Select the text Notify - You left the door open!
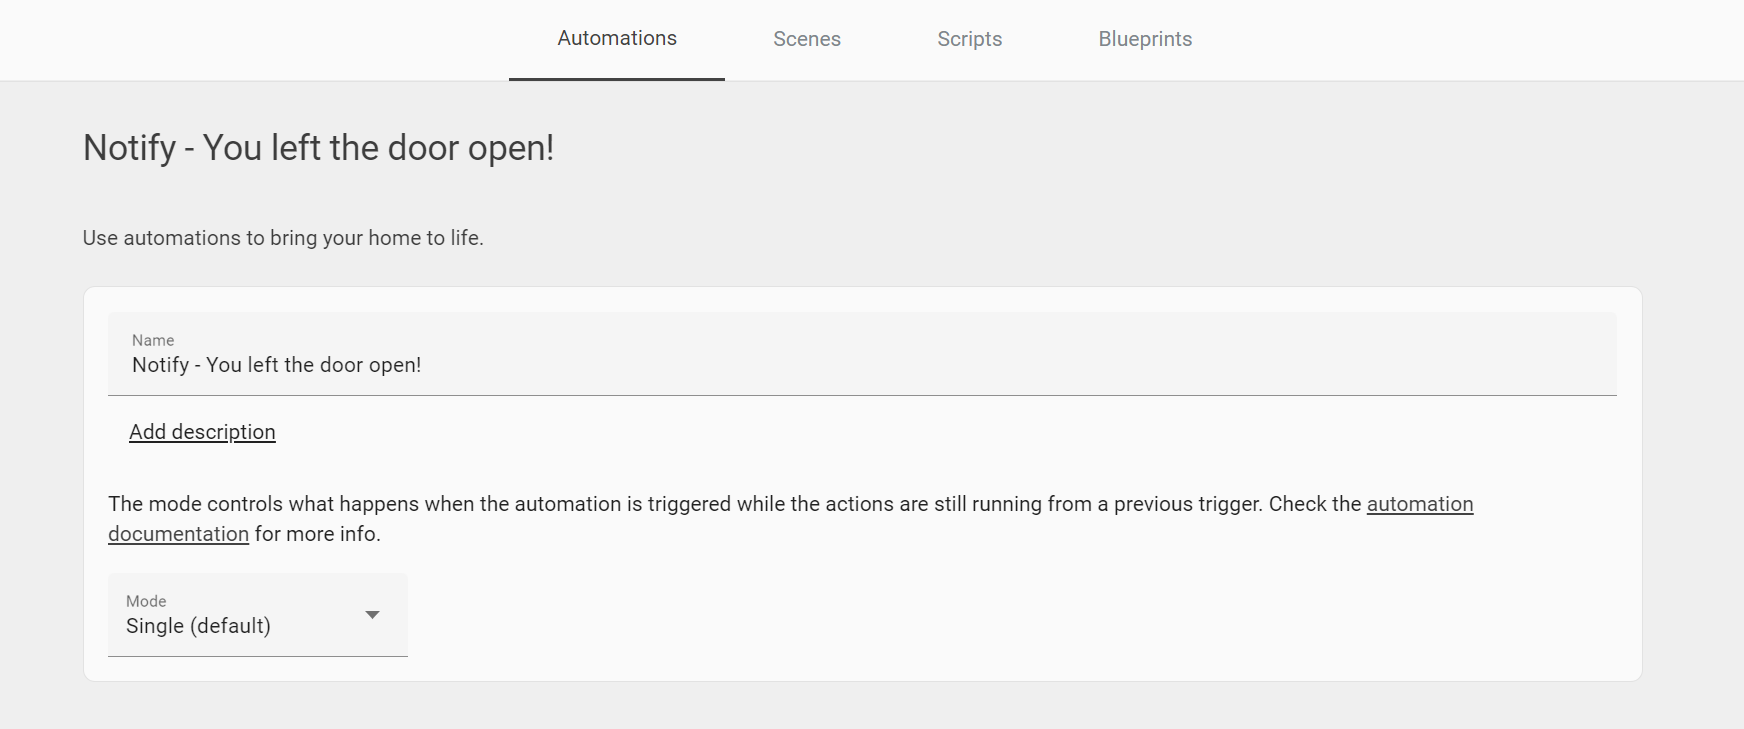This screenshot has height=729, width=1744. 276,364
